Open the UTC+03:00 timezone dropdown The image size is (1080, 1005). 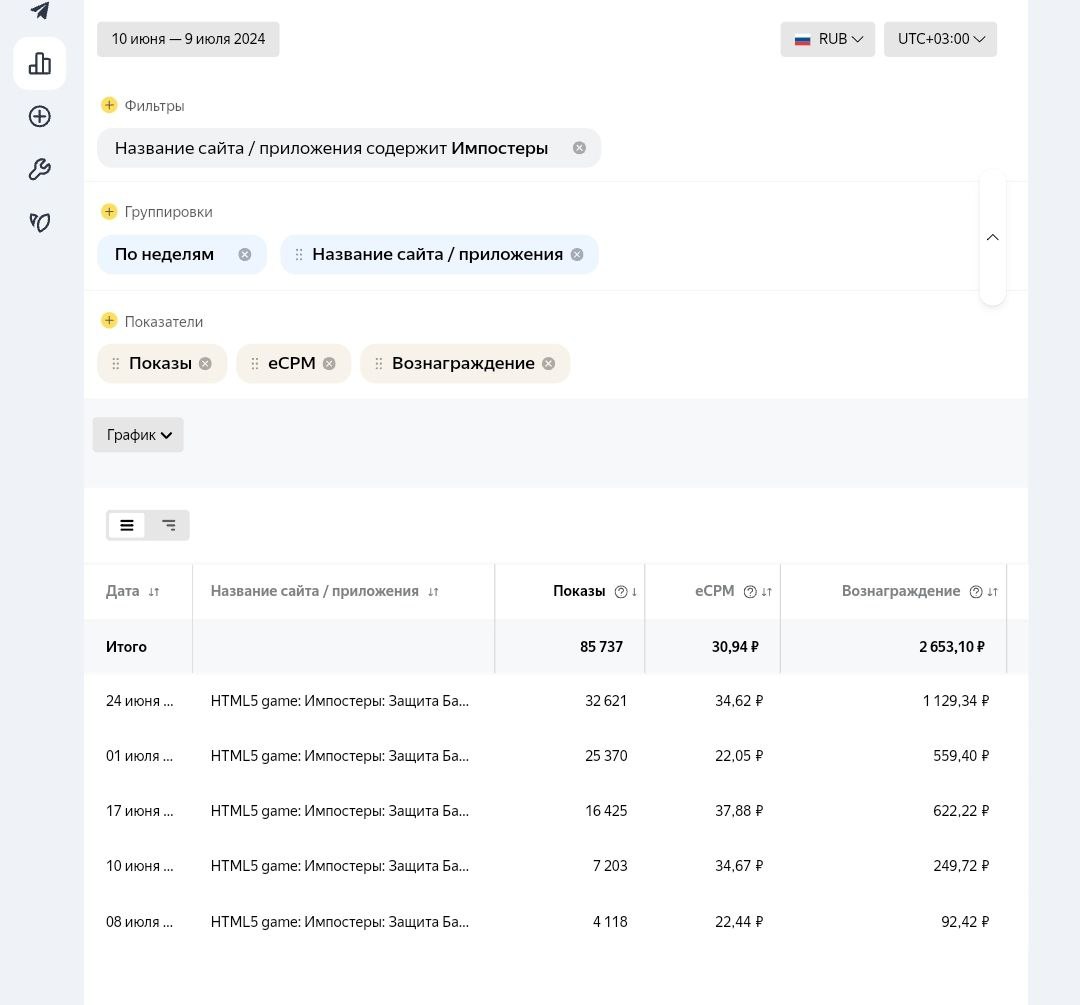pos(940,39)
